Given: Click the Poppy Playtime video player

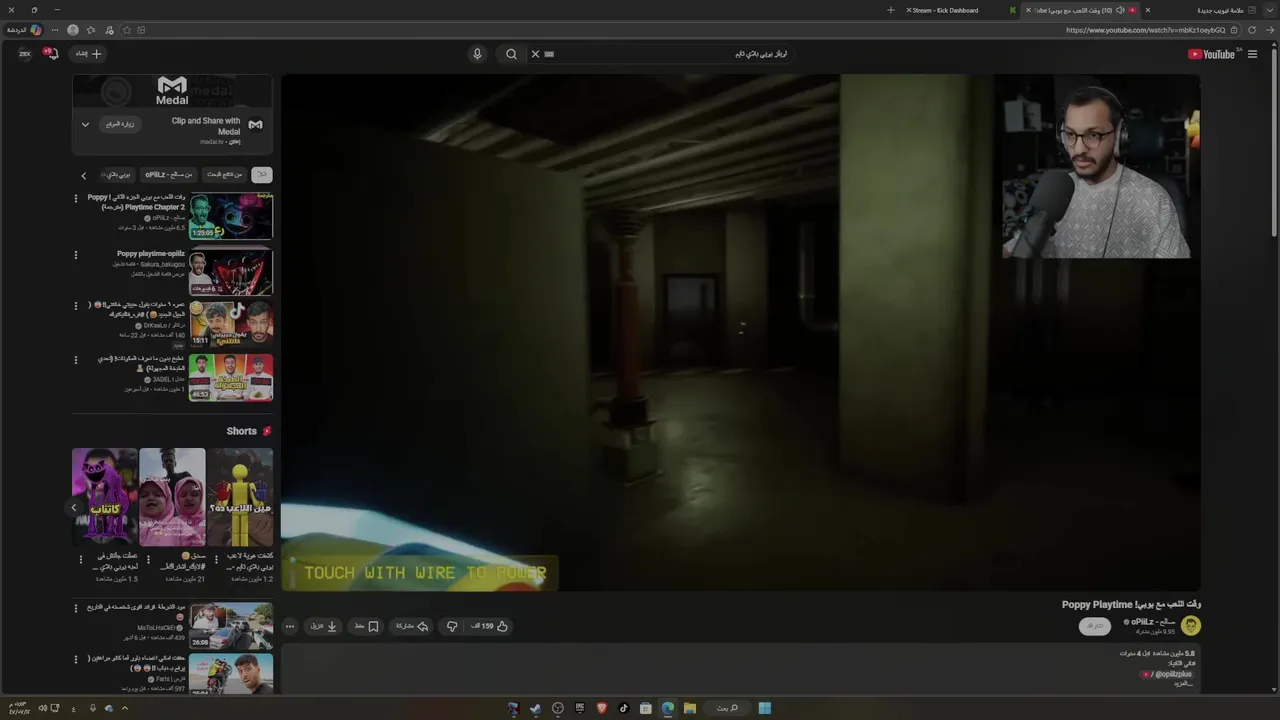Looking at the screenshot, I should click(740, 332).
